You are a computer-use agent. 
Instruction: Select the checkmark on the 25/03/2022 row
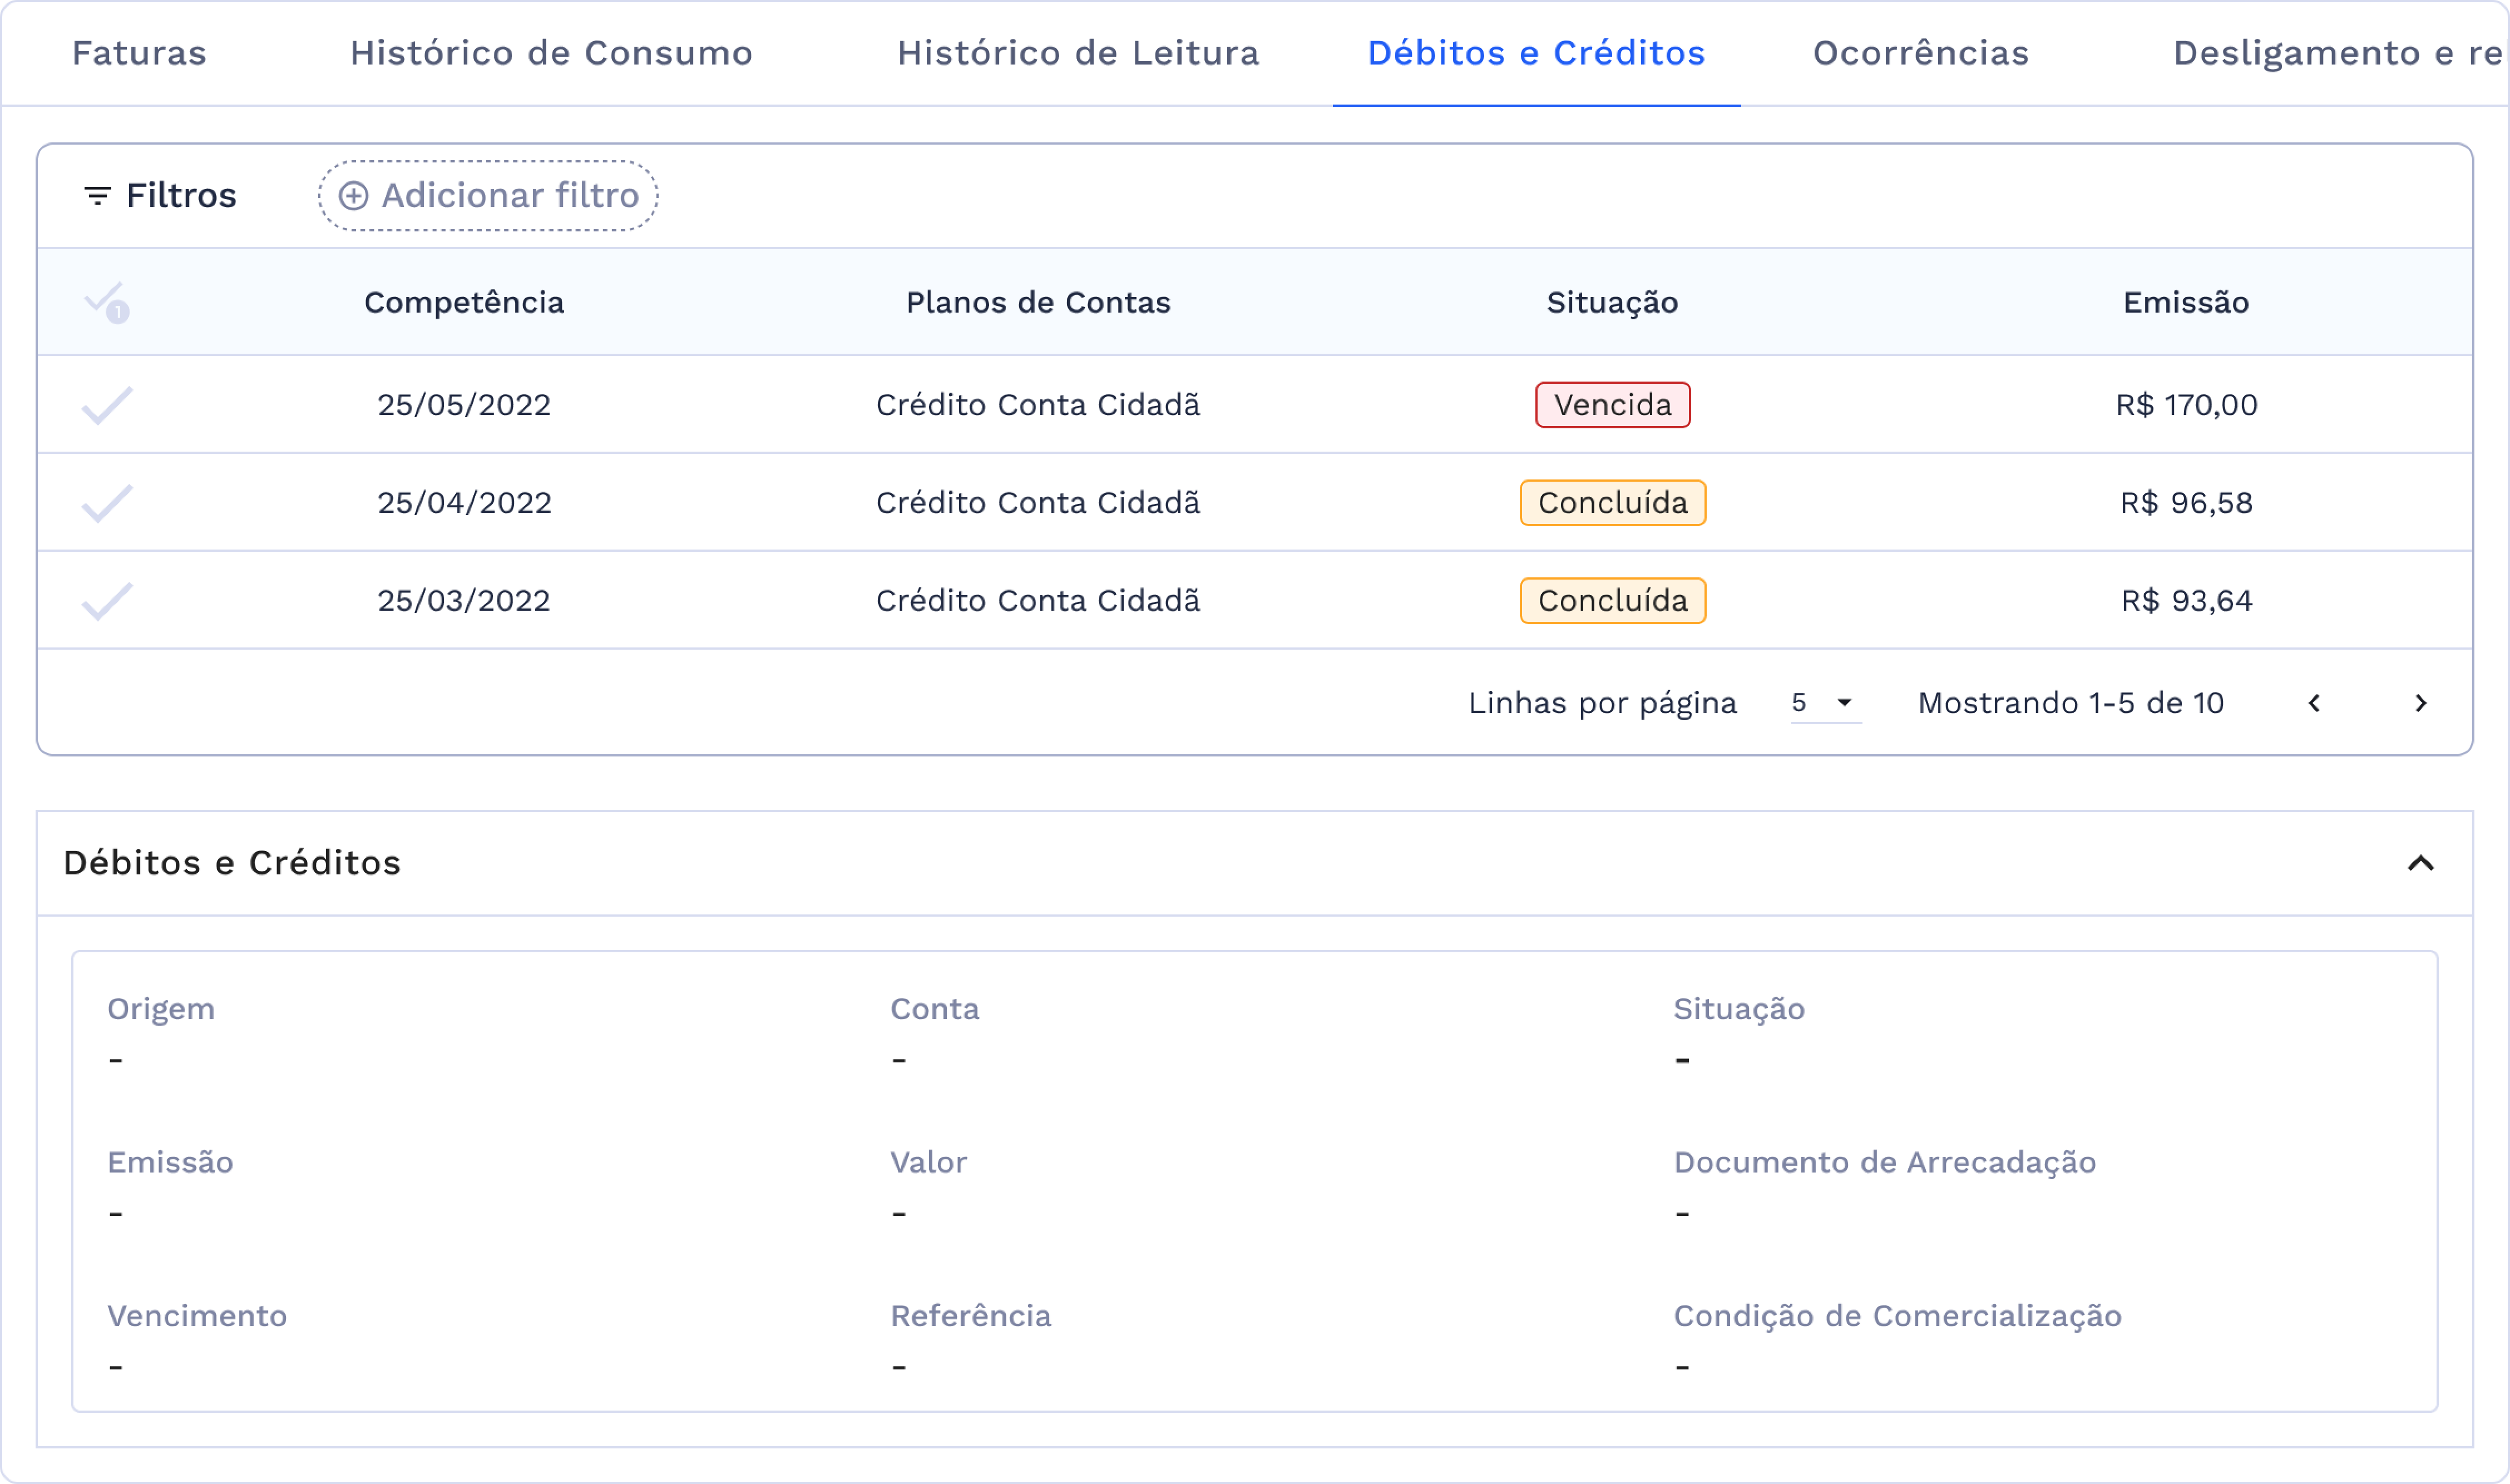(105, 599)
